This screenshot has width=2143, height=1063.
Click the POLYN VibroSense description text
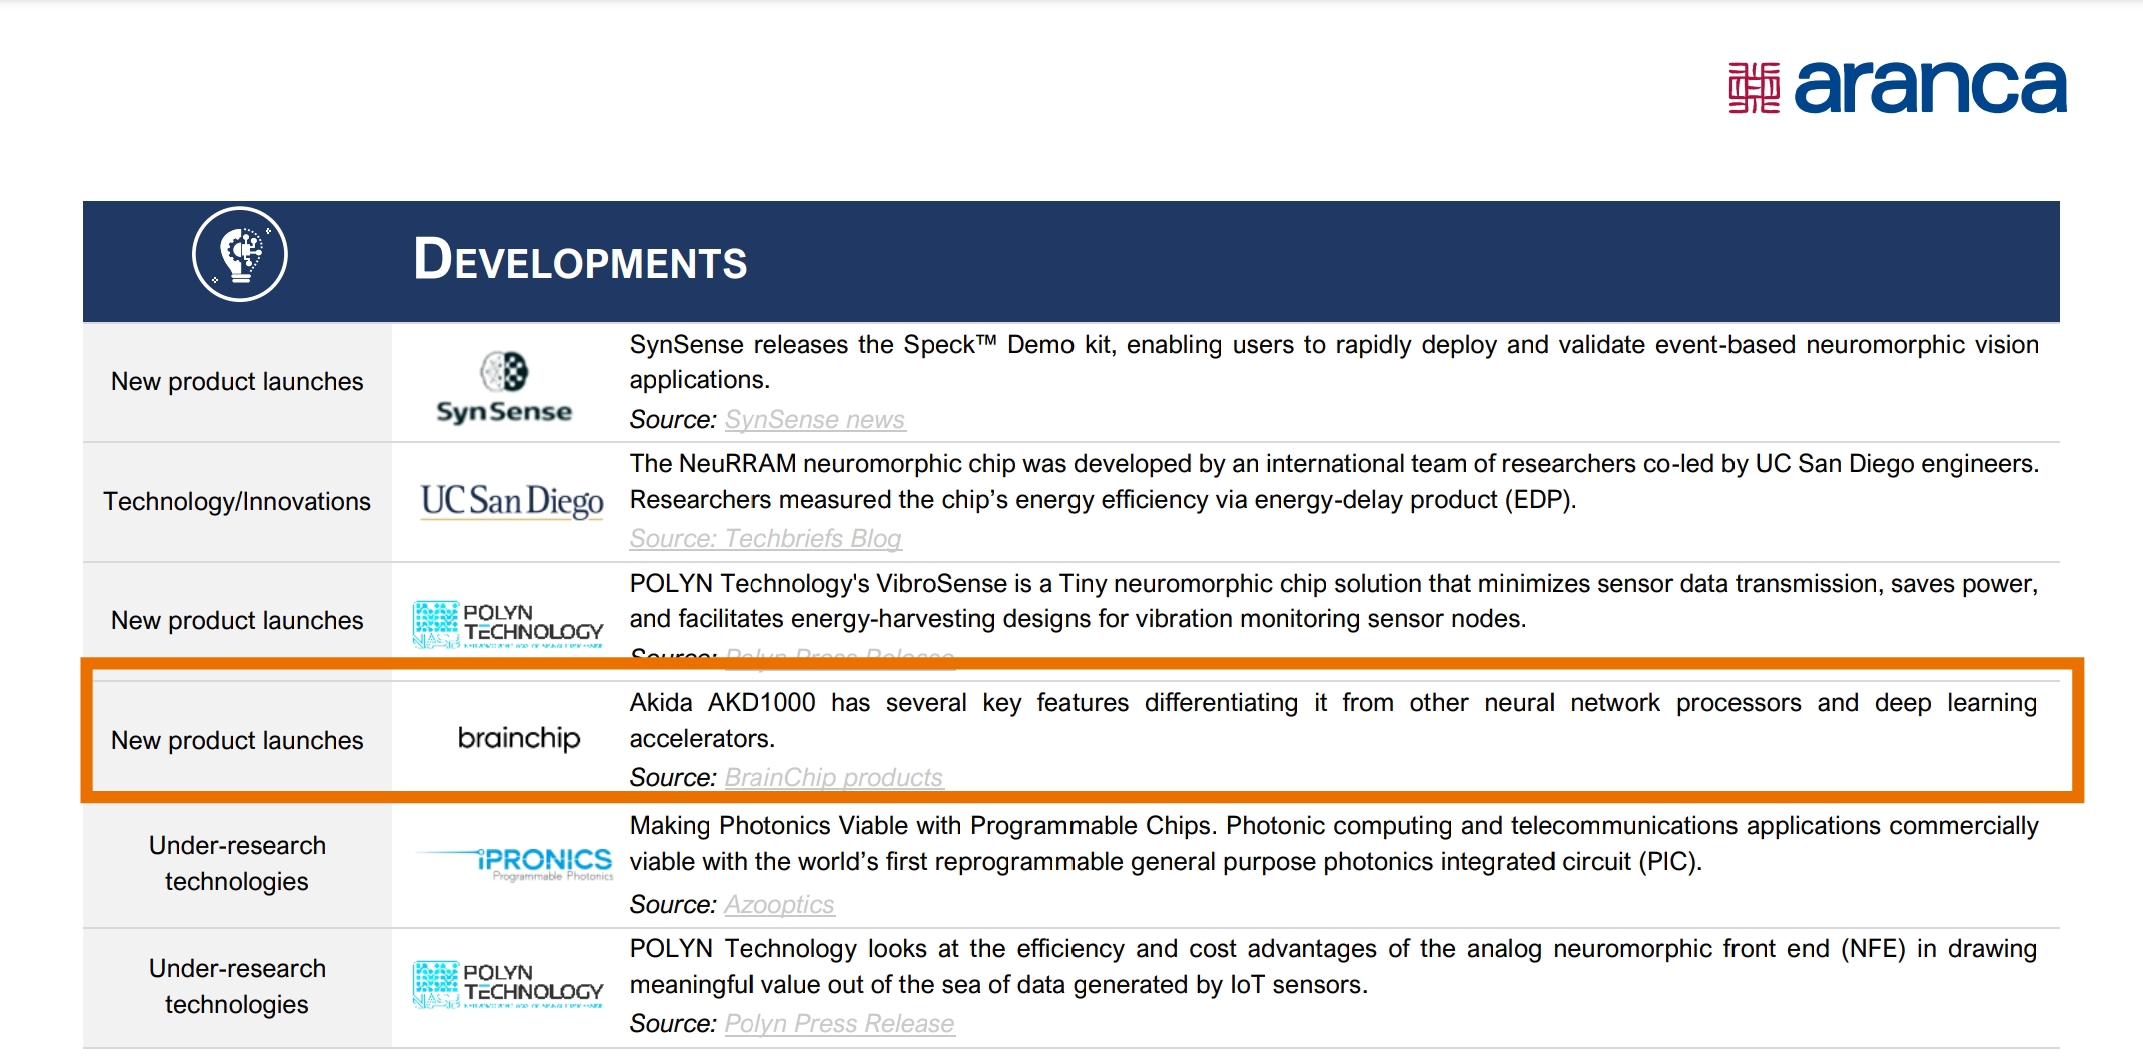(x=1334, y=601)
